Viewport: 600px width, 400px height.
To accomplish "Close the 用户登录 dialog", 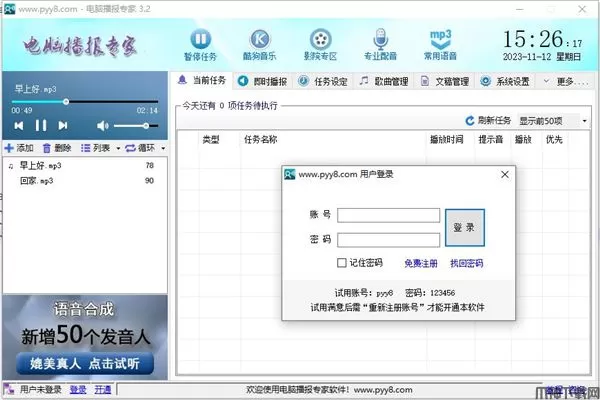I will [x=505, y=175].
